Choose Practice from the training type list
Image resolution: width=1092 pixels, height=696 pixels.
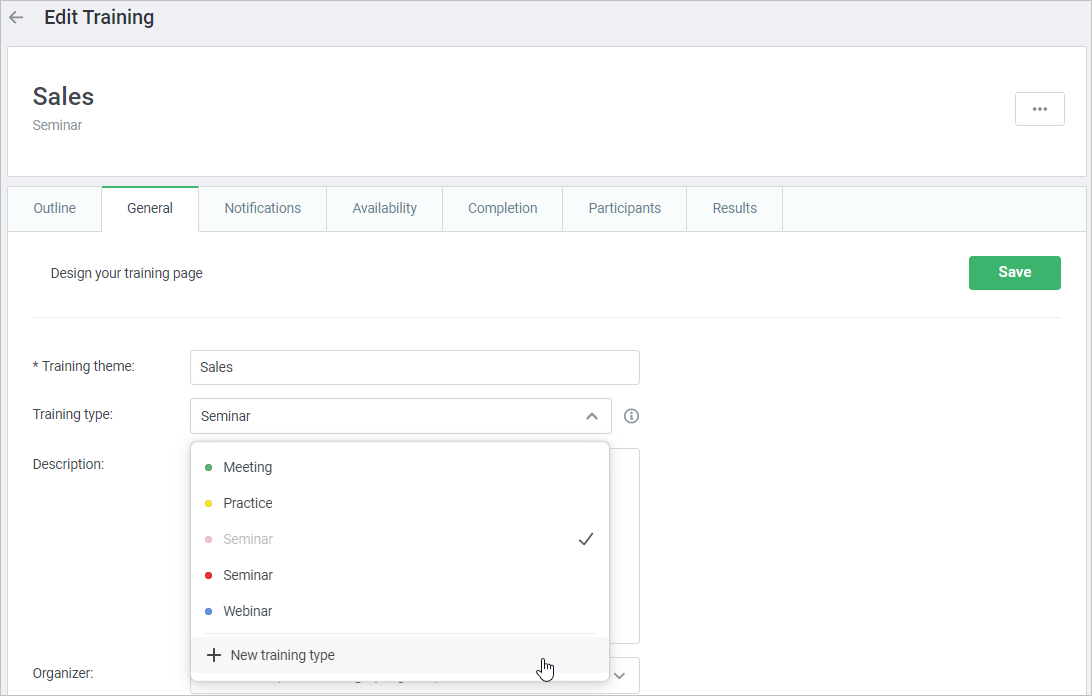[x=247, y=503]
